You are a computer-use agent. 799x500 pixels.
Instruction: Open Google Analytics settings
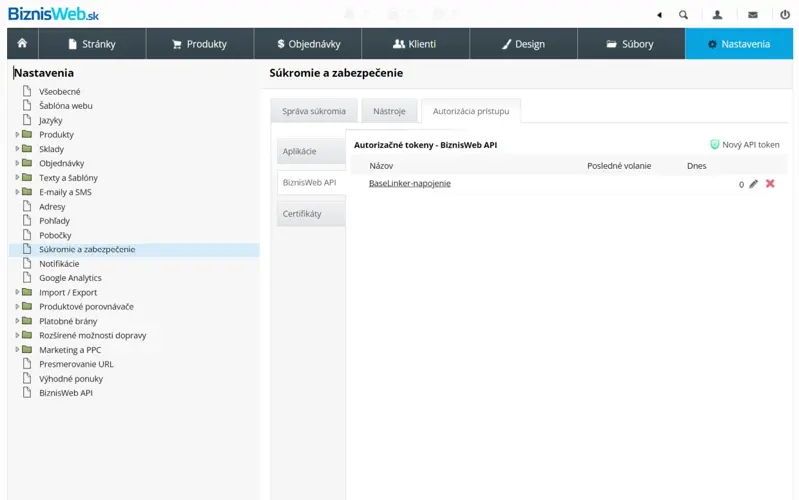click(70, 278)
